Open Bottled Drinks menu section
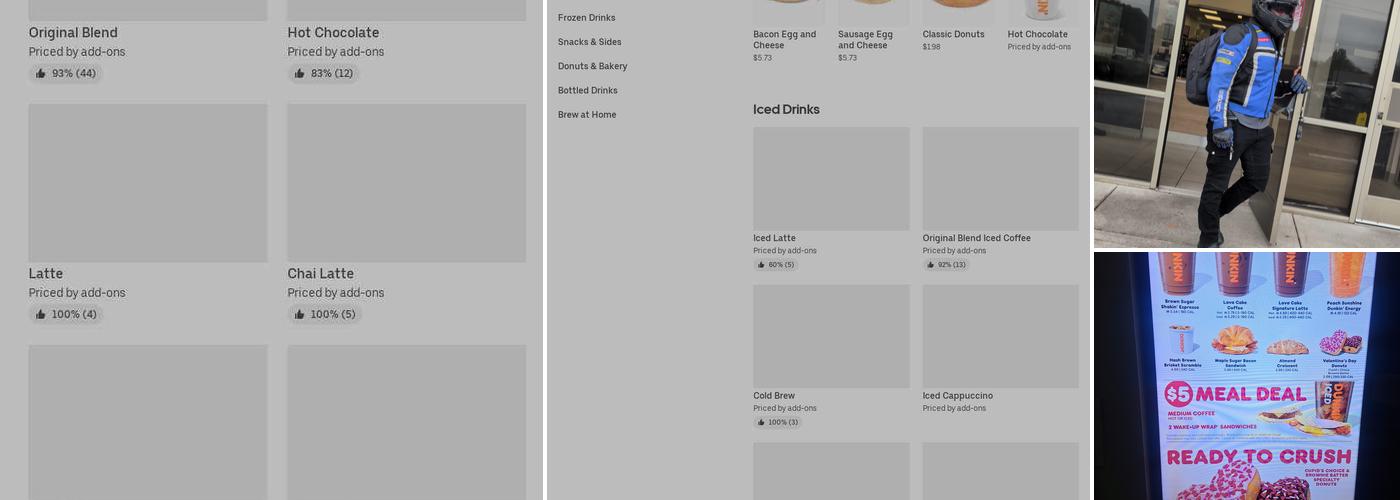1400x500 pixels. [587, 90]
